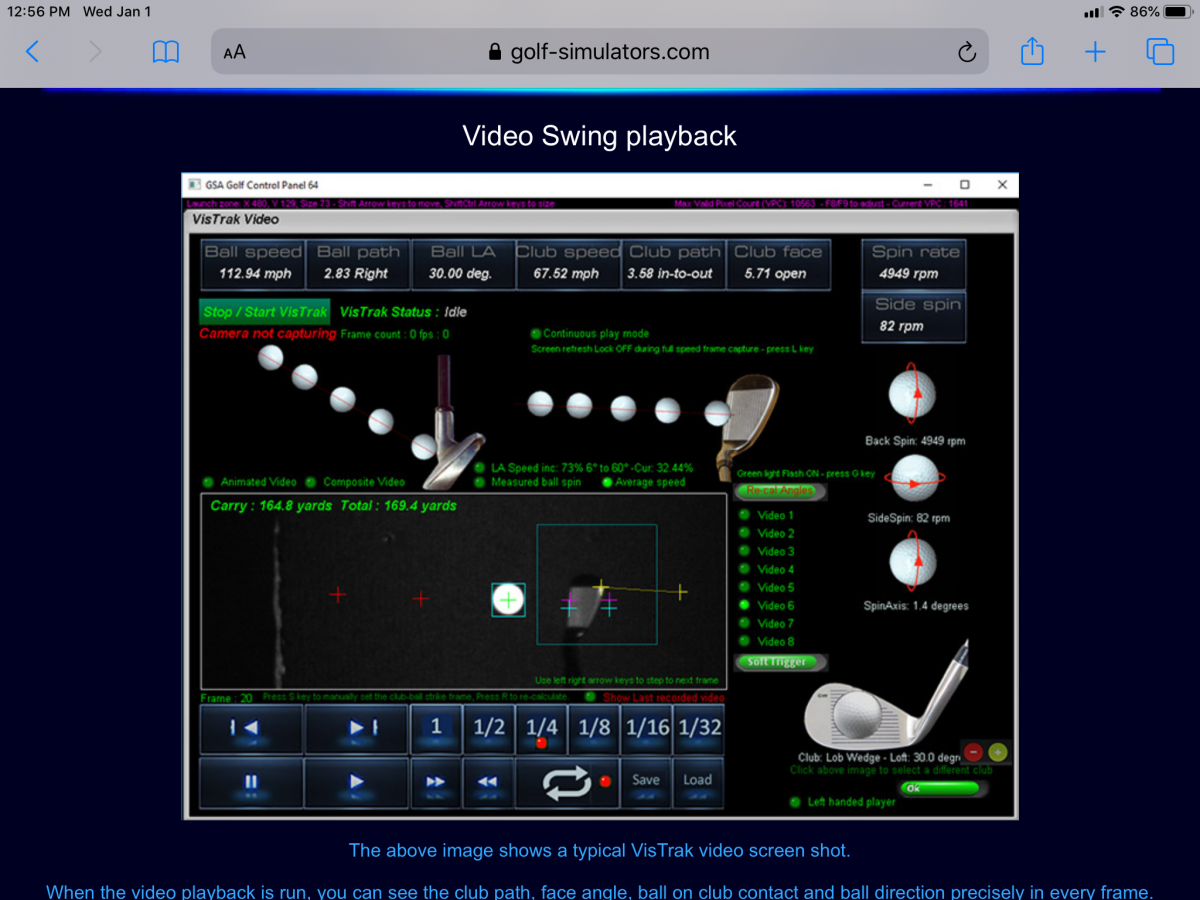Open the Safari bookmarks book icon
Viewport: 1200px width, 900px height.
165,52
